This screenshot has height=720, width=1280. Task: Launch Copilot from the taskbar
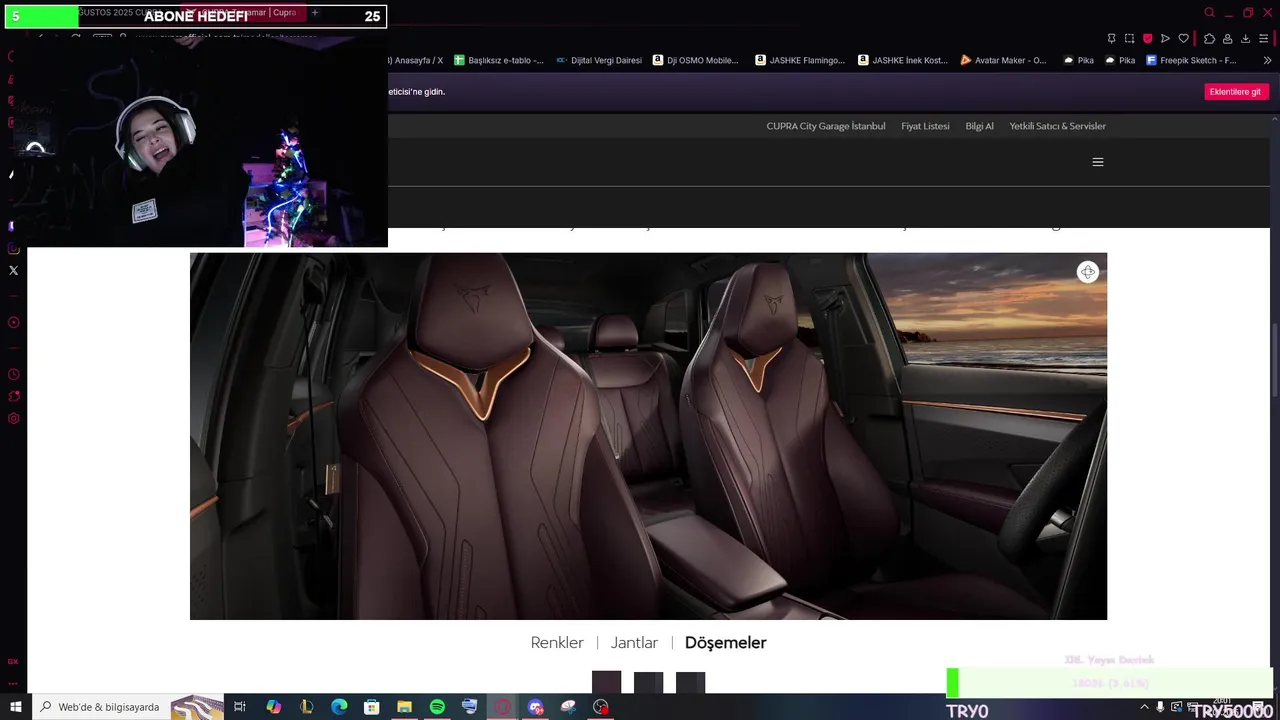(273, 707)
